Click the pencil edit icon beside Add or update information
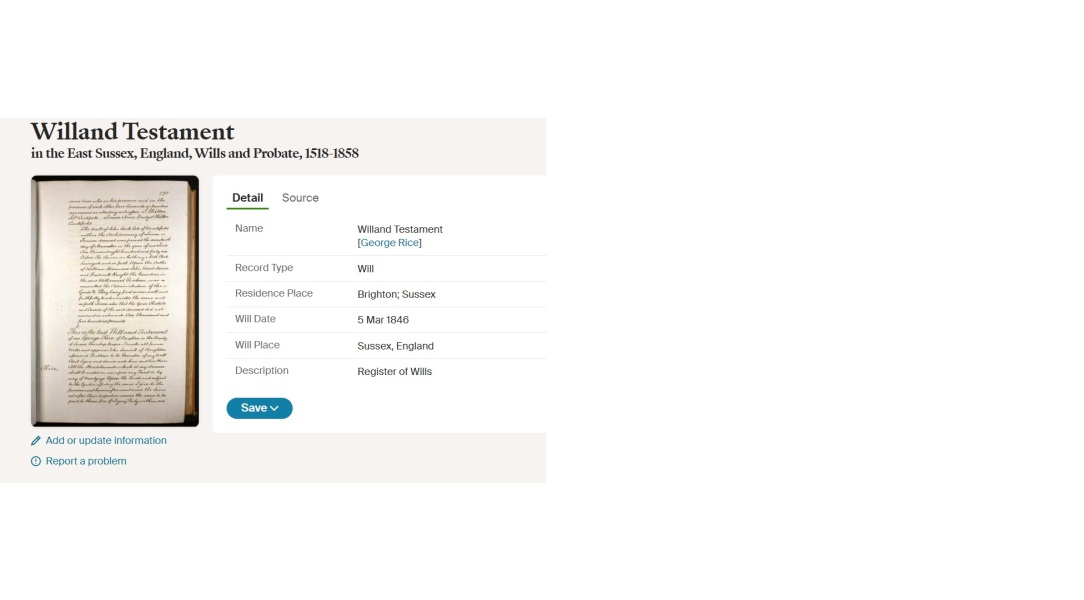Viewport: 1084px width, 600px height. tap(37, 440)
